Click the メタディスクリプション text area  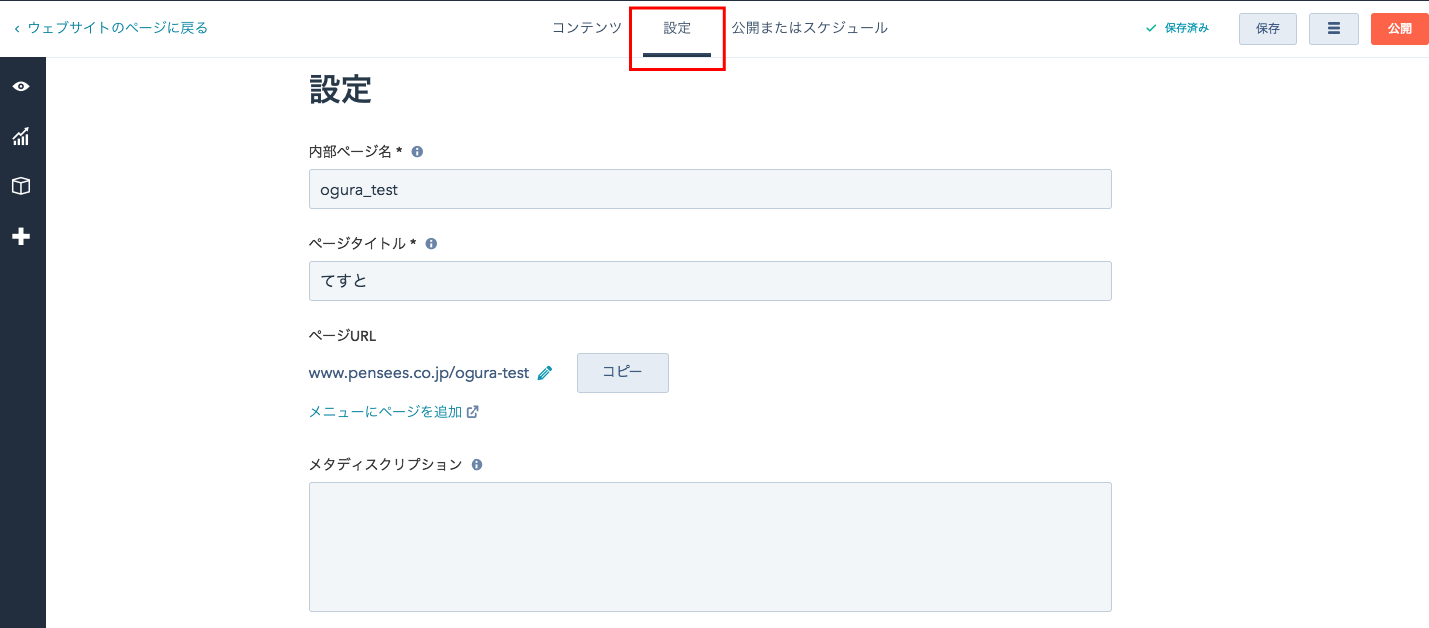(710, 546)
